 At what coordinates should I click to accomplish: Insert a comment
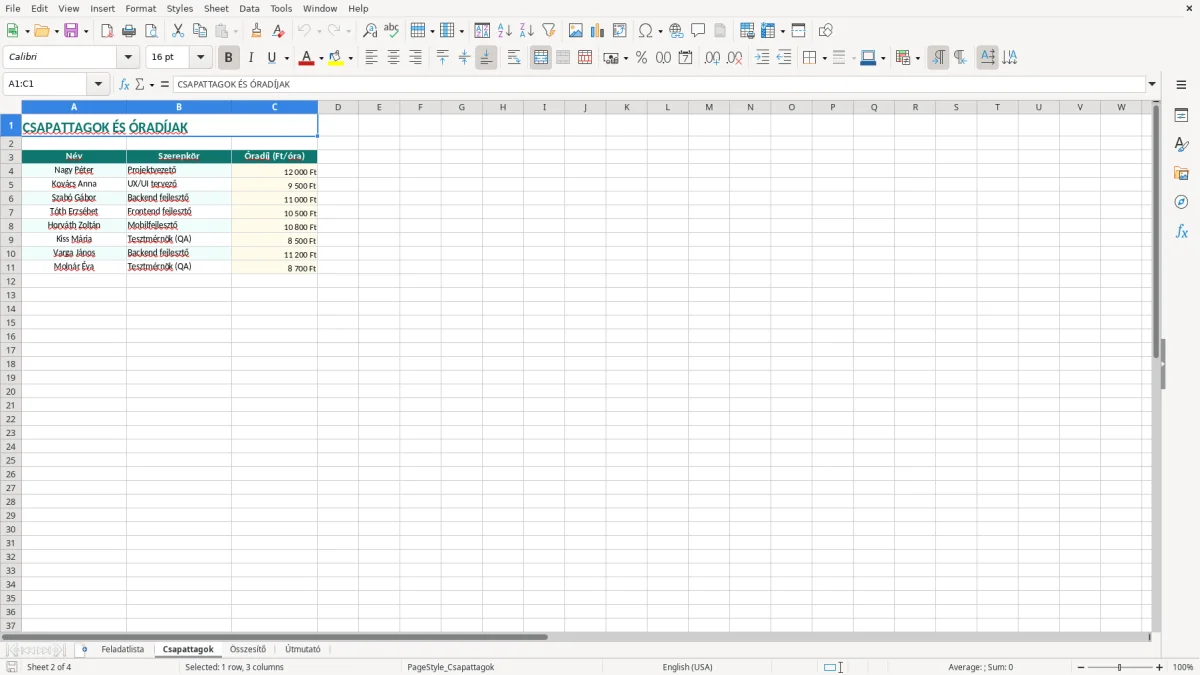click(699, 31)
